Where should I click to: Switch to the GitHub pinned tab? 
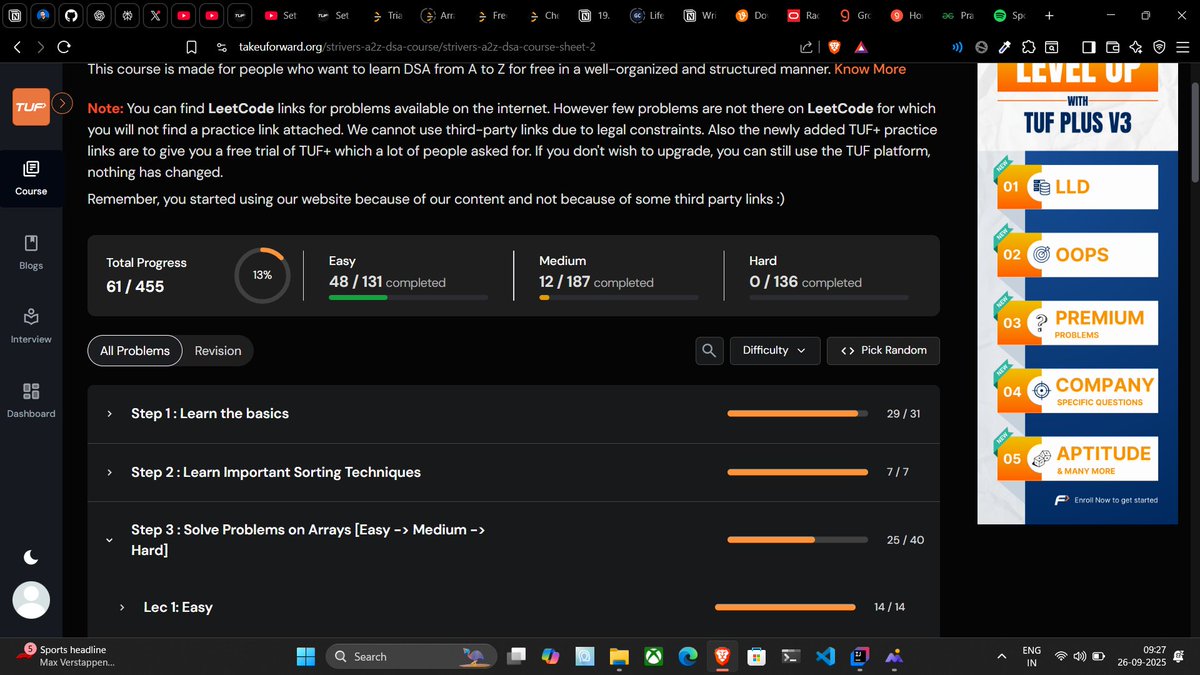click(71, 16)
